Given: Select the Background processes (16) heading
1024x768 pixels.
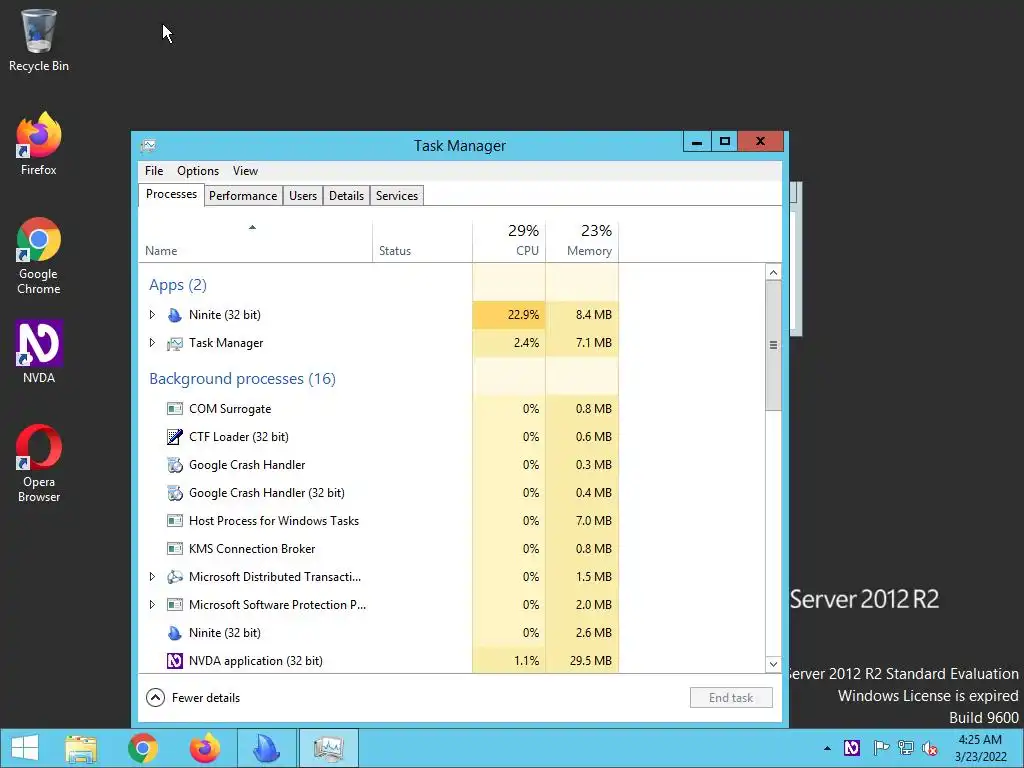Looking at the screenshot, I should pyautogui.click(x=242, y=379).
